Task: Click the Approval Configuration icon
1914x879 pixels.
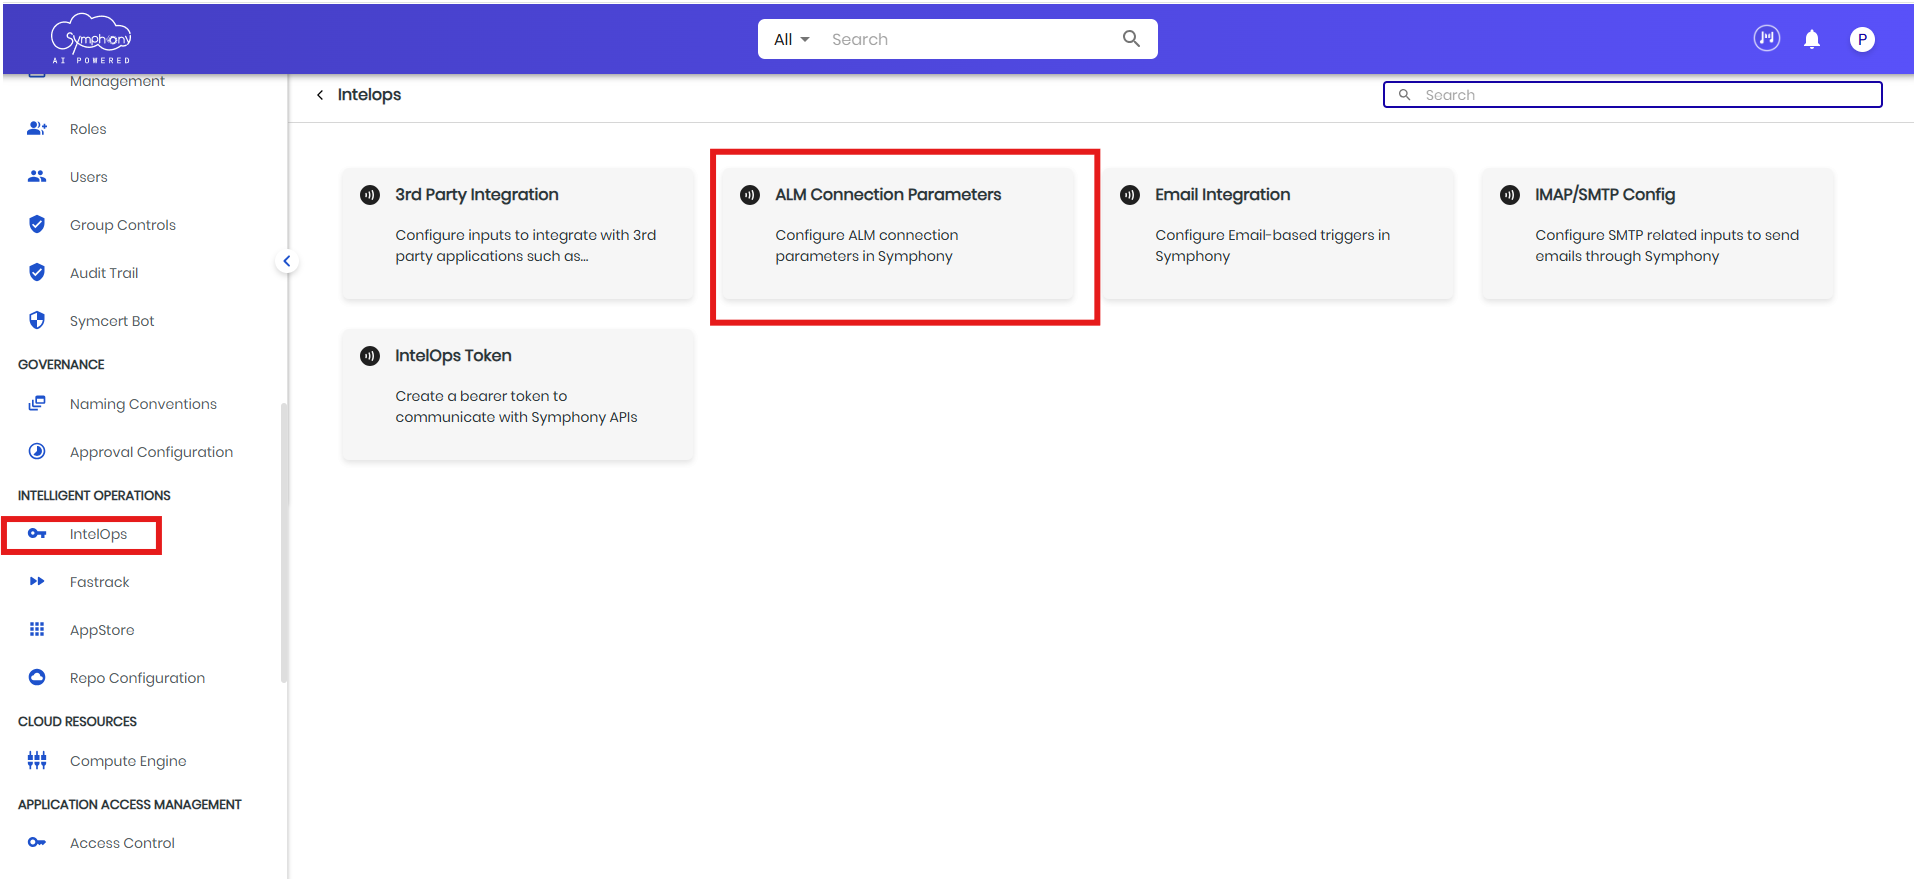Action: (x=37, y=451)
